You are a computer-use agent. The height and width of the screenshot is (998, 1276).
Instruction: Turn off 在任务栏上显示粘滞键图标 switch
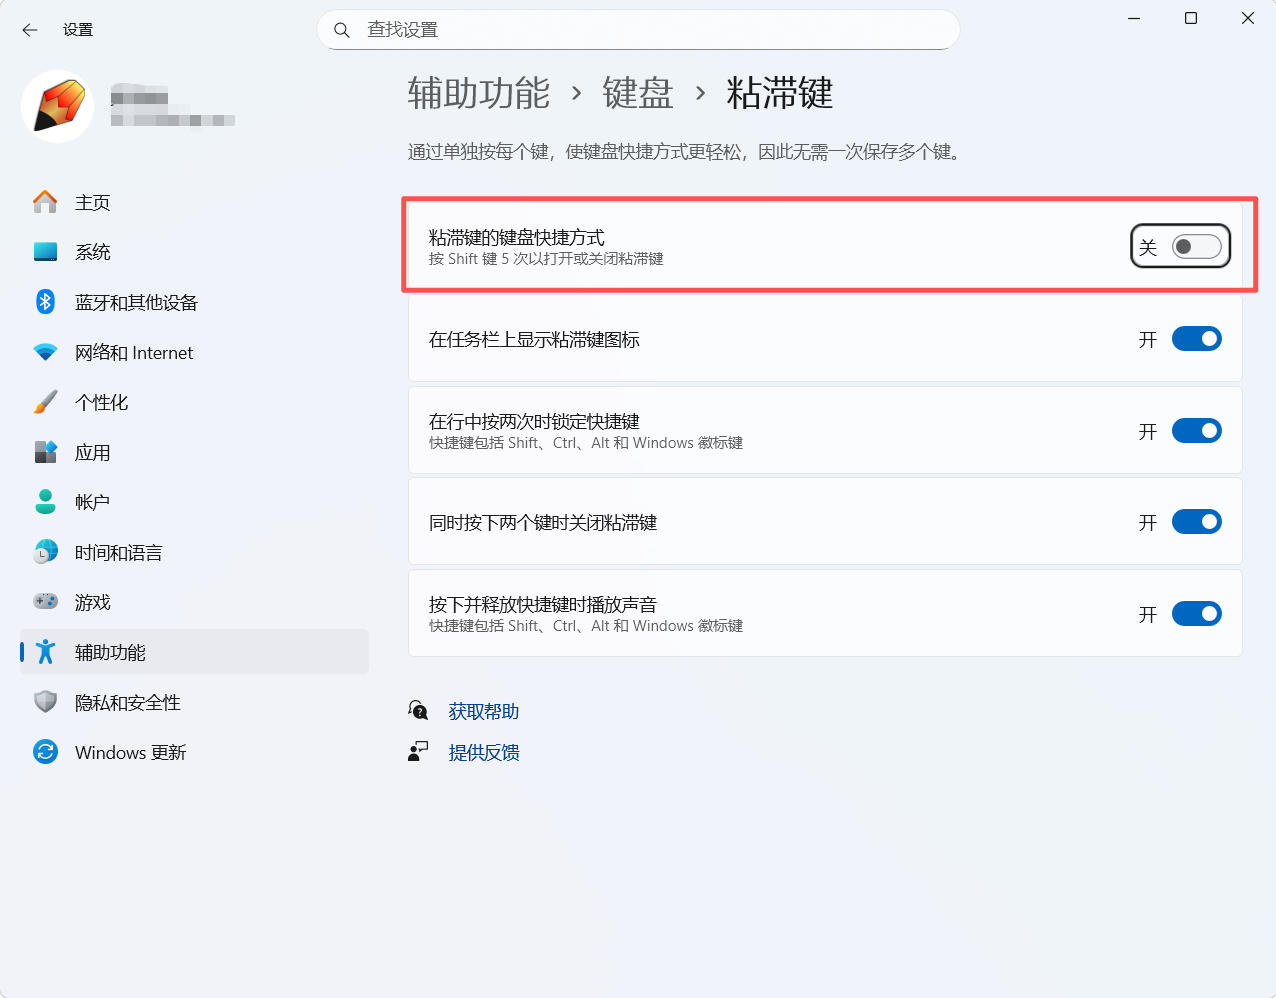1196,339
